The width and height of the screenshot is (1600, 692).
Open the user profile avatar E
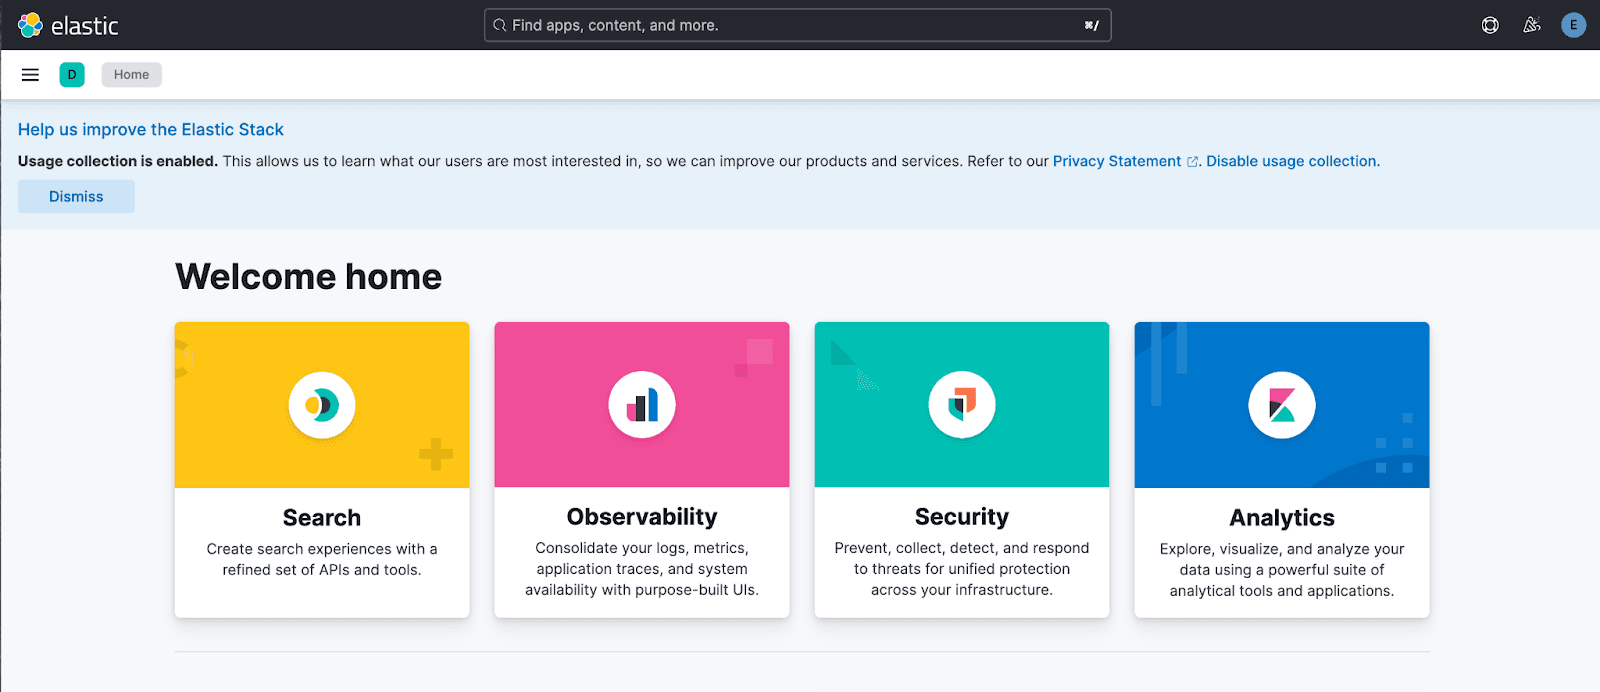pos(1573,25)
